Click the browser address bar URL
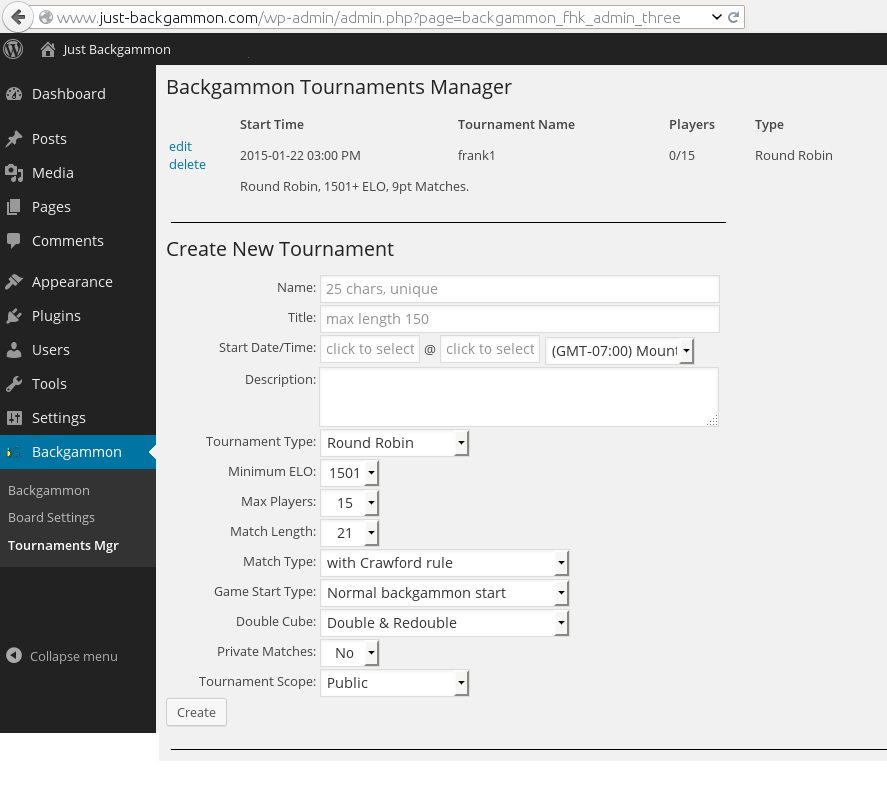The width and height of the screenshot is (887, 807). point(368,18)
